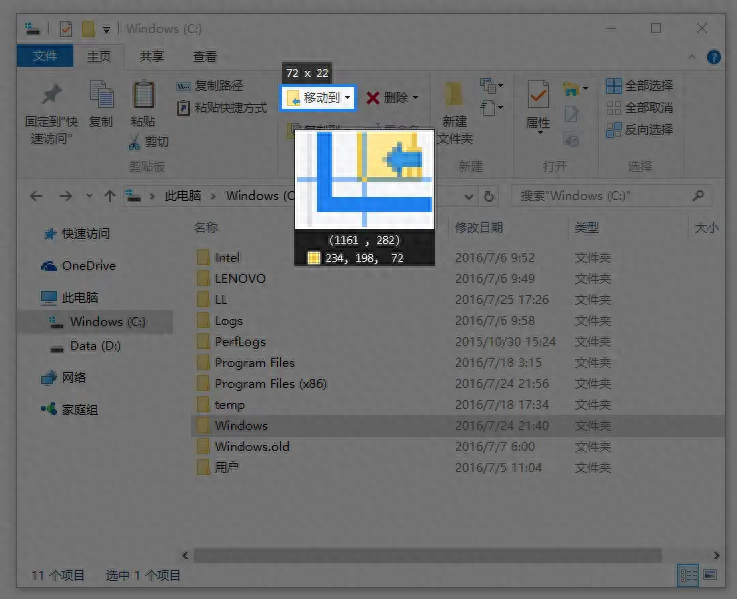
Task: Click the horizontal scrollbar track
Action: tap(428, 555)
